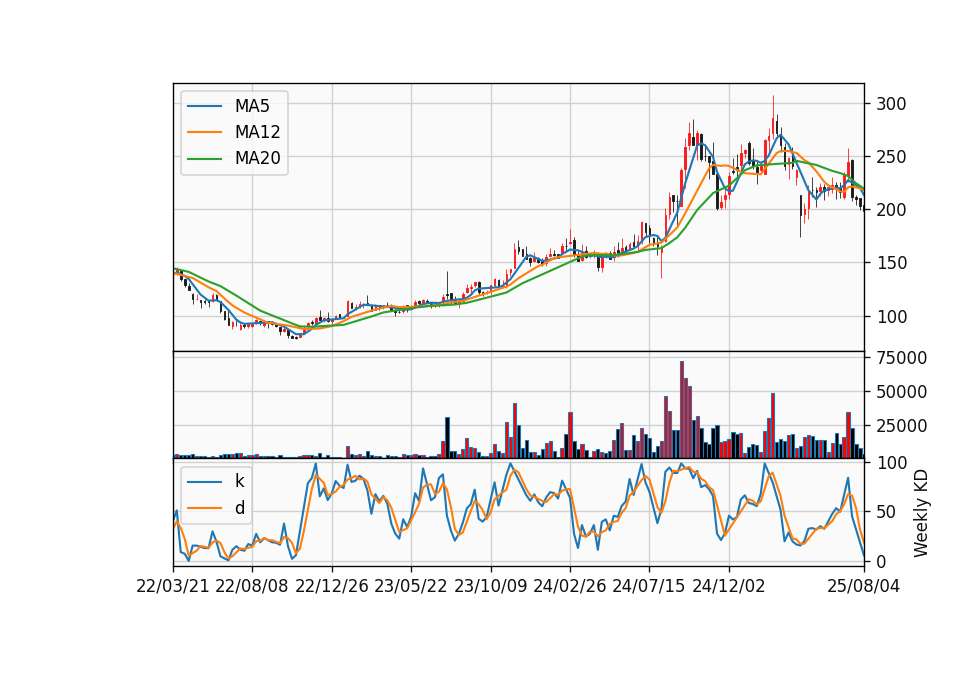Click the 50000 volume axis label
Viewport: 960px width, 690px height.
[x=901, y=392]
